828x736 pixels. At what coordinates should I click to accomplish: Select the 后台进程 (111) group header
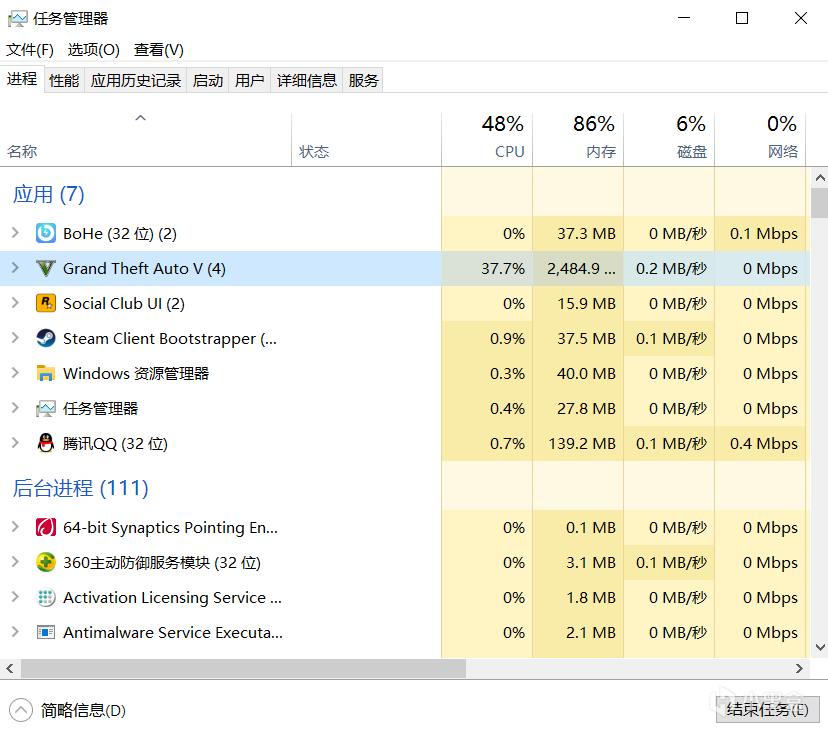(x=80, y=488)
